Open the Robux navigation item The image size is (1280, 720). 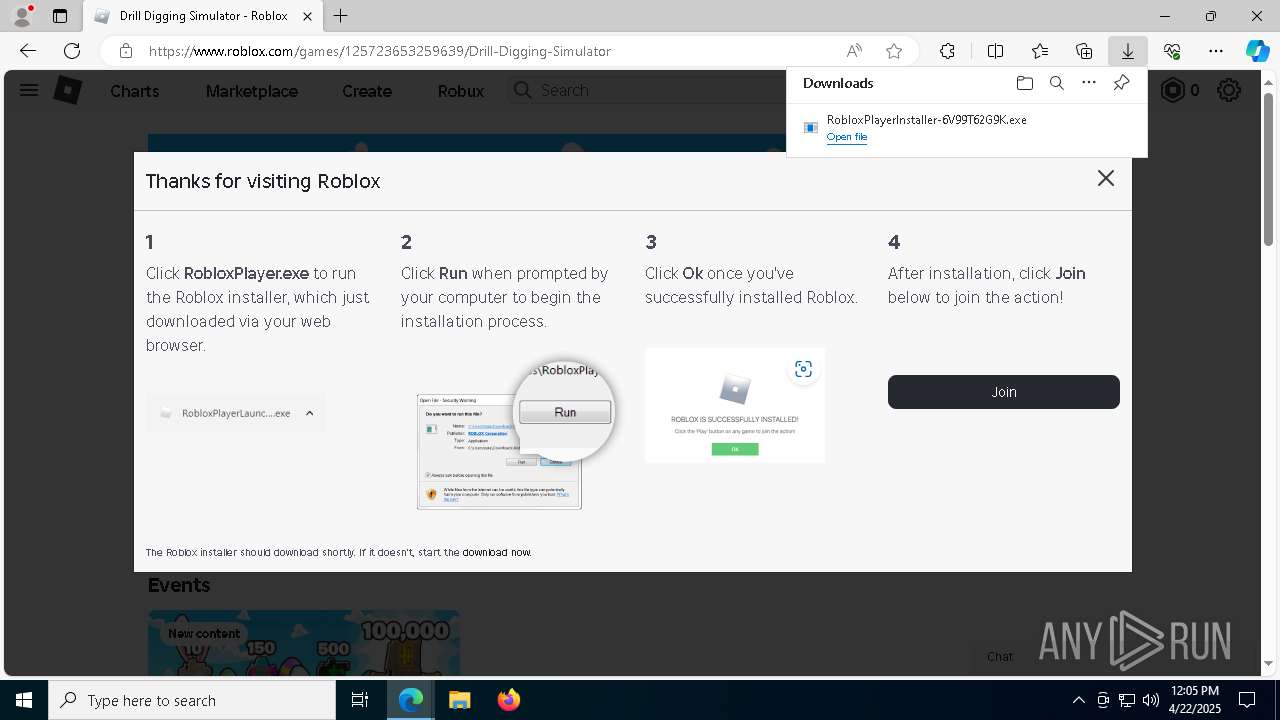[461, 91]
